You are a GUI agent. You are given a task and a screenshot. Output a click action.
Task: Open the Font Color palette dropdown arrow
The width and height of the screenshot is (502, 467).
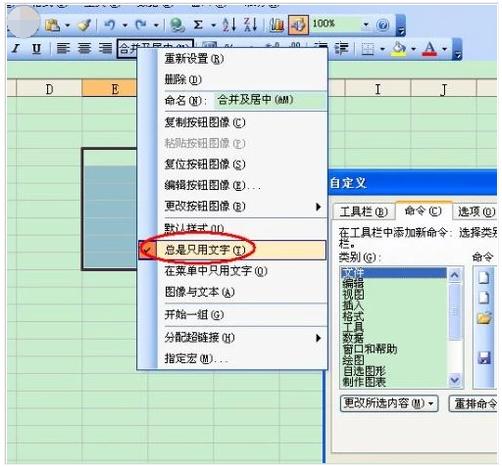pos(445,49)
